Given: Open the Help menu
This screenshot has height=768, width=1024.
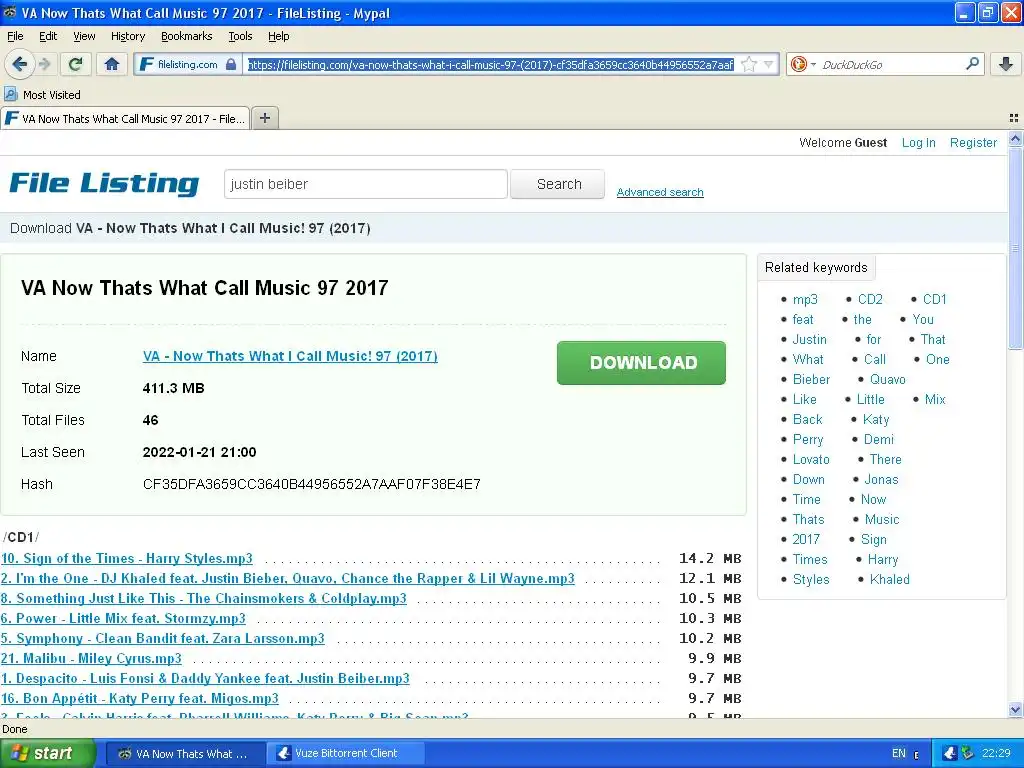Looking at the screenshot, I should [x=278, y=36].
